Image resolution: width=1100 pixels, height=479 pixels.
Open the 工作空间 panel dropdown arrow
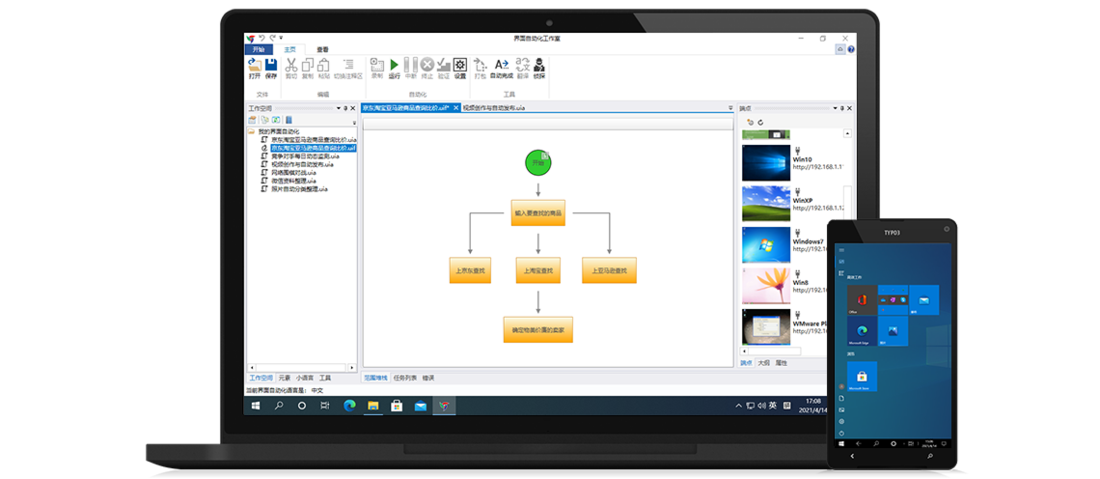[x=338, y=108]
